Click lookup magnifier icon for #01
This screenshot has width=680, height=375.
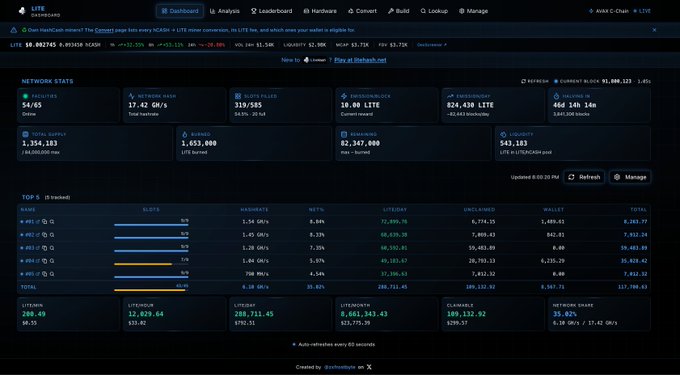click(52, 222)
